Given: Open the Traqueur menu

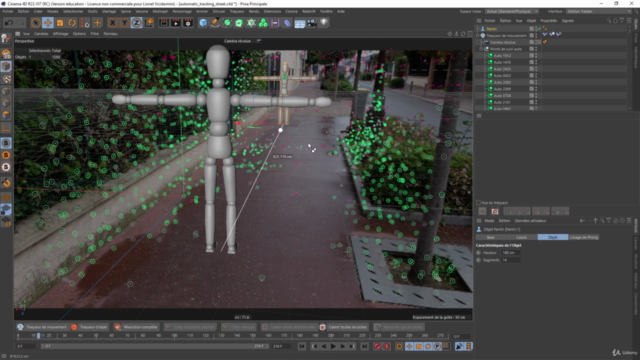Looking at the screenshot, I should (237, 11).
